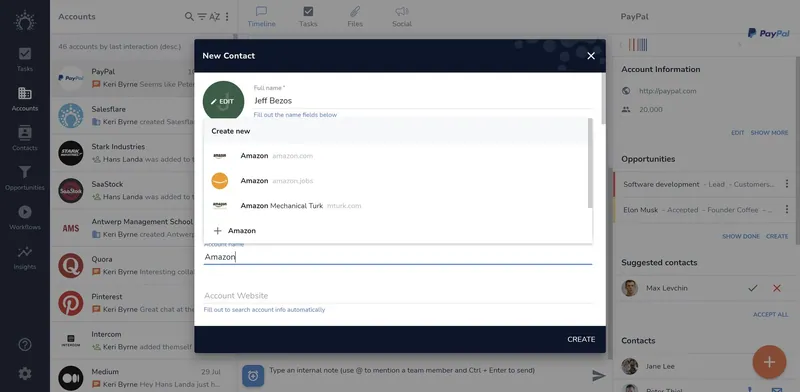Open Insights in the left sidebar
The width and height of the screenshot is (800, 392).
(x=24, y=257)
